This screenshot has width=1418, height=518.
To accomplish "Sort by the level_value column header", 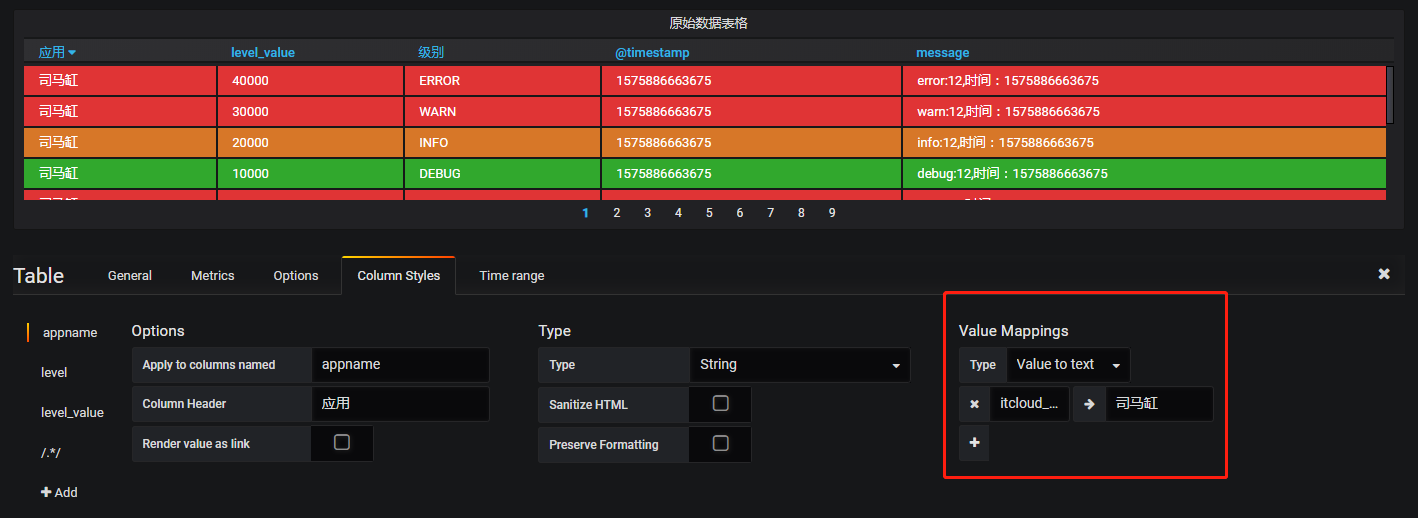I will [x=263, y=52].
